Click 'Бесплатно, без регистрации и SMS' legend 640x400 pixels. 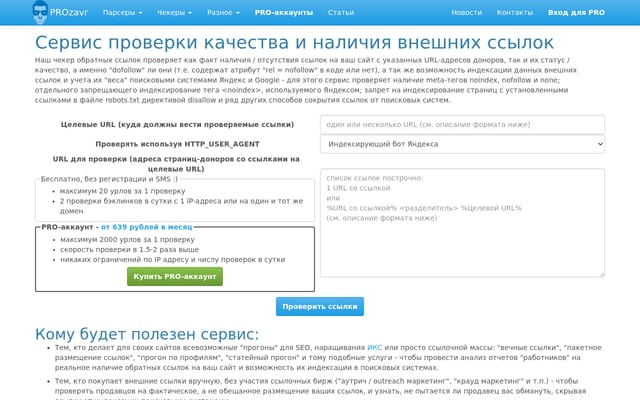[109, 179]
